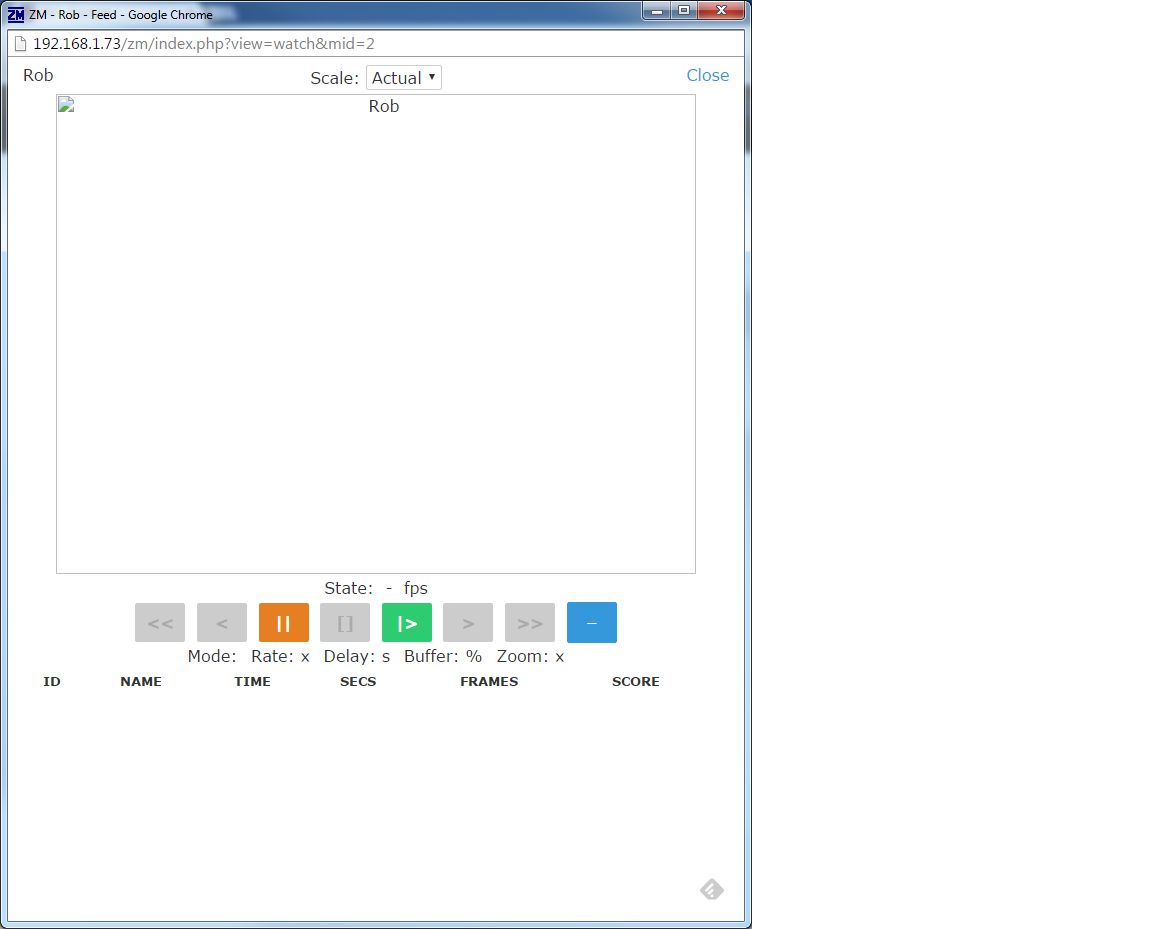Click the page icon in address bar
Image resolution: width=1152 pixels, height=929 pixels.
(x=21, y=43)
